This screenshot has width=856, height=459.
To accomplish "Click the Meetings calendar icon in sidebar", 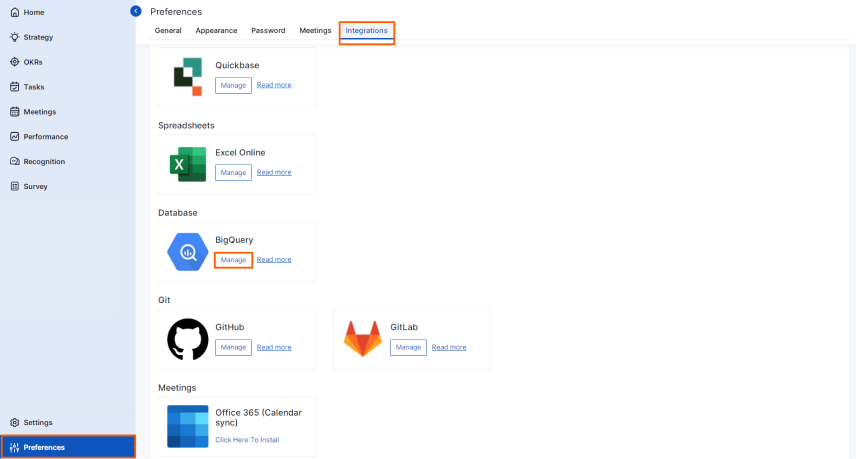I will tap(15, 111).
